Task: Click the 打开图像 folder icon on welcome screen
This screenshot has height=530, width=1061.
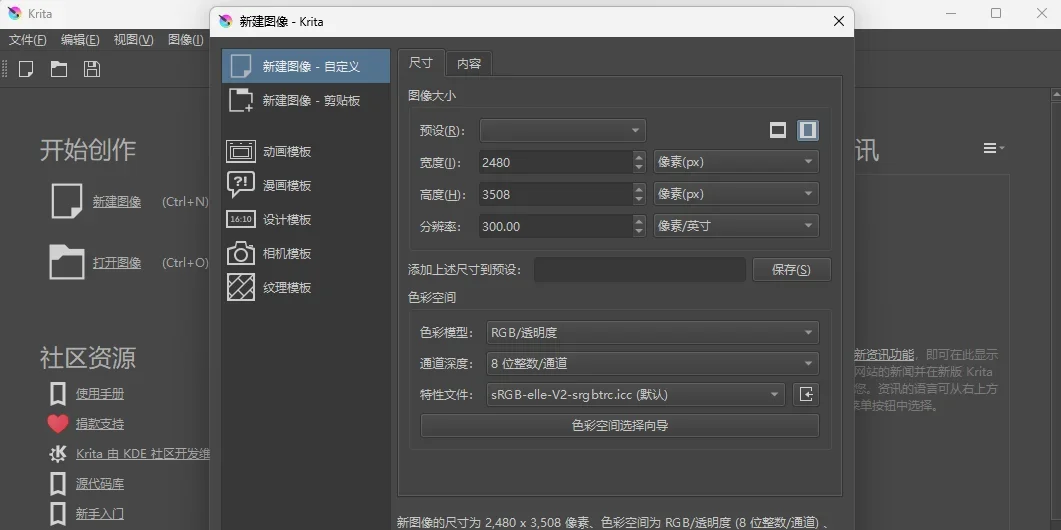Action: pos(67,262)
